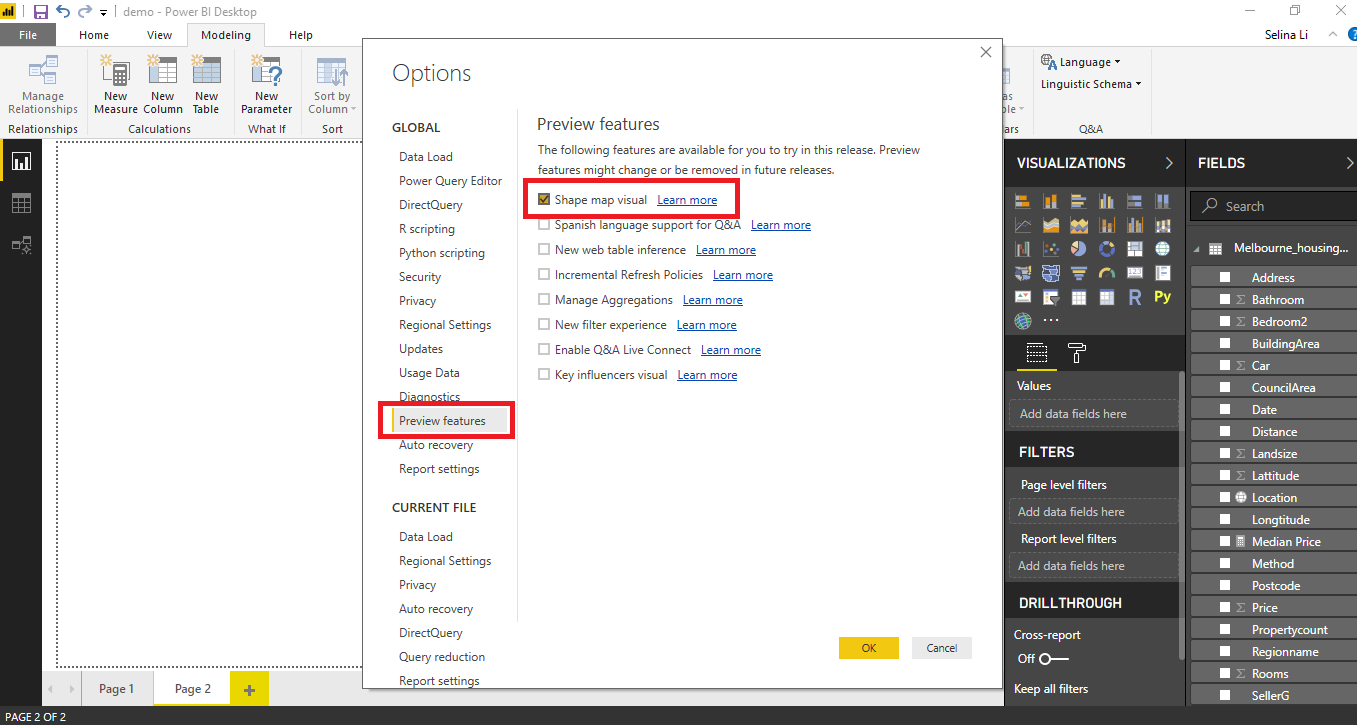Open Model view in the left sidebar
The width and height of the screenshot is (1357, 725).
coord(21,243)
